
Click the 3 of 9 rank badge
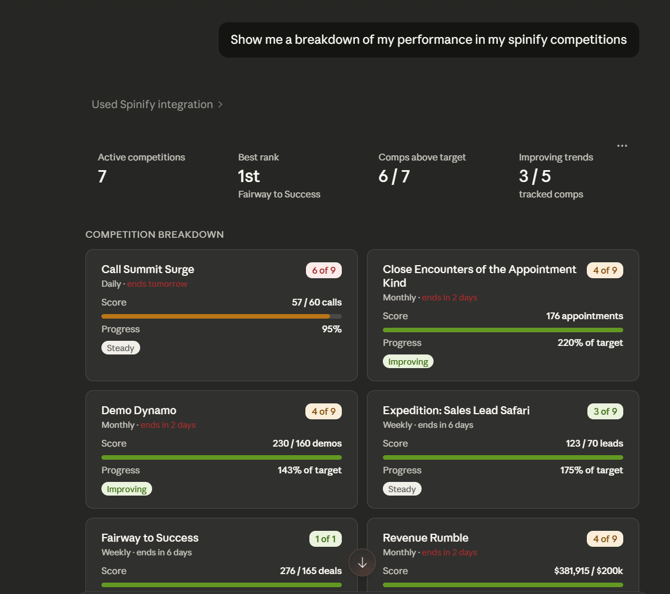604,411
